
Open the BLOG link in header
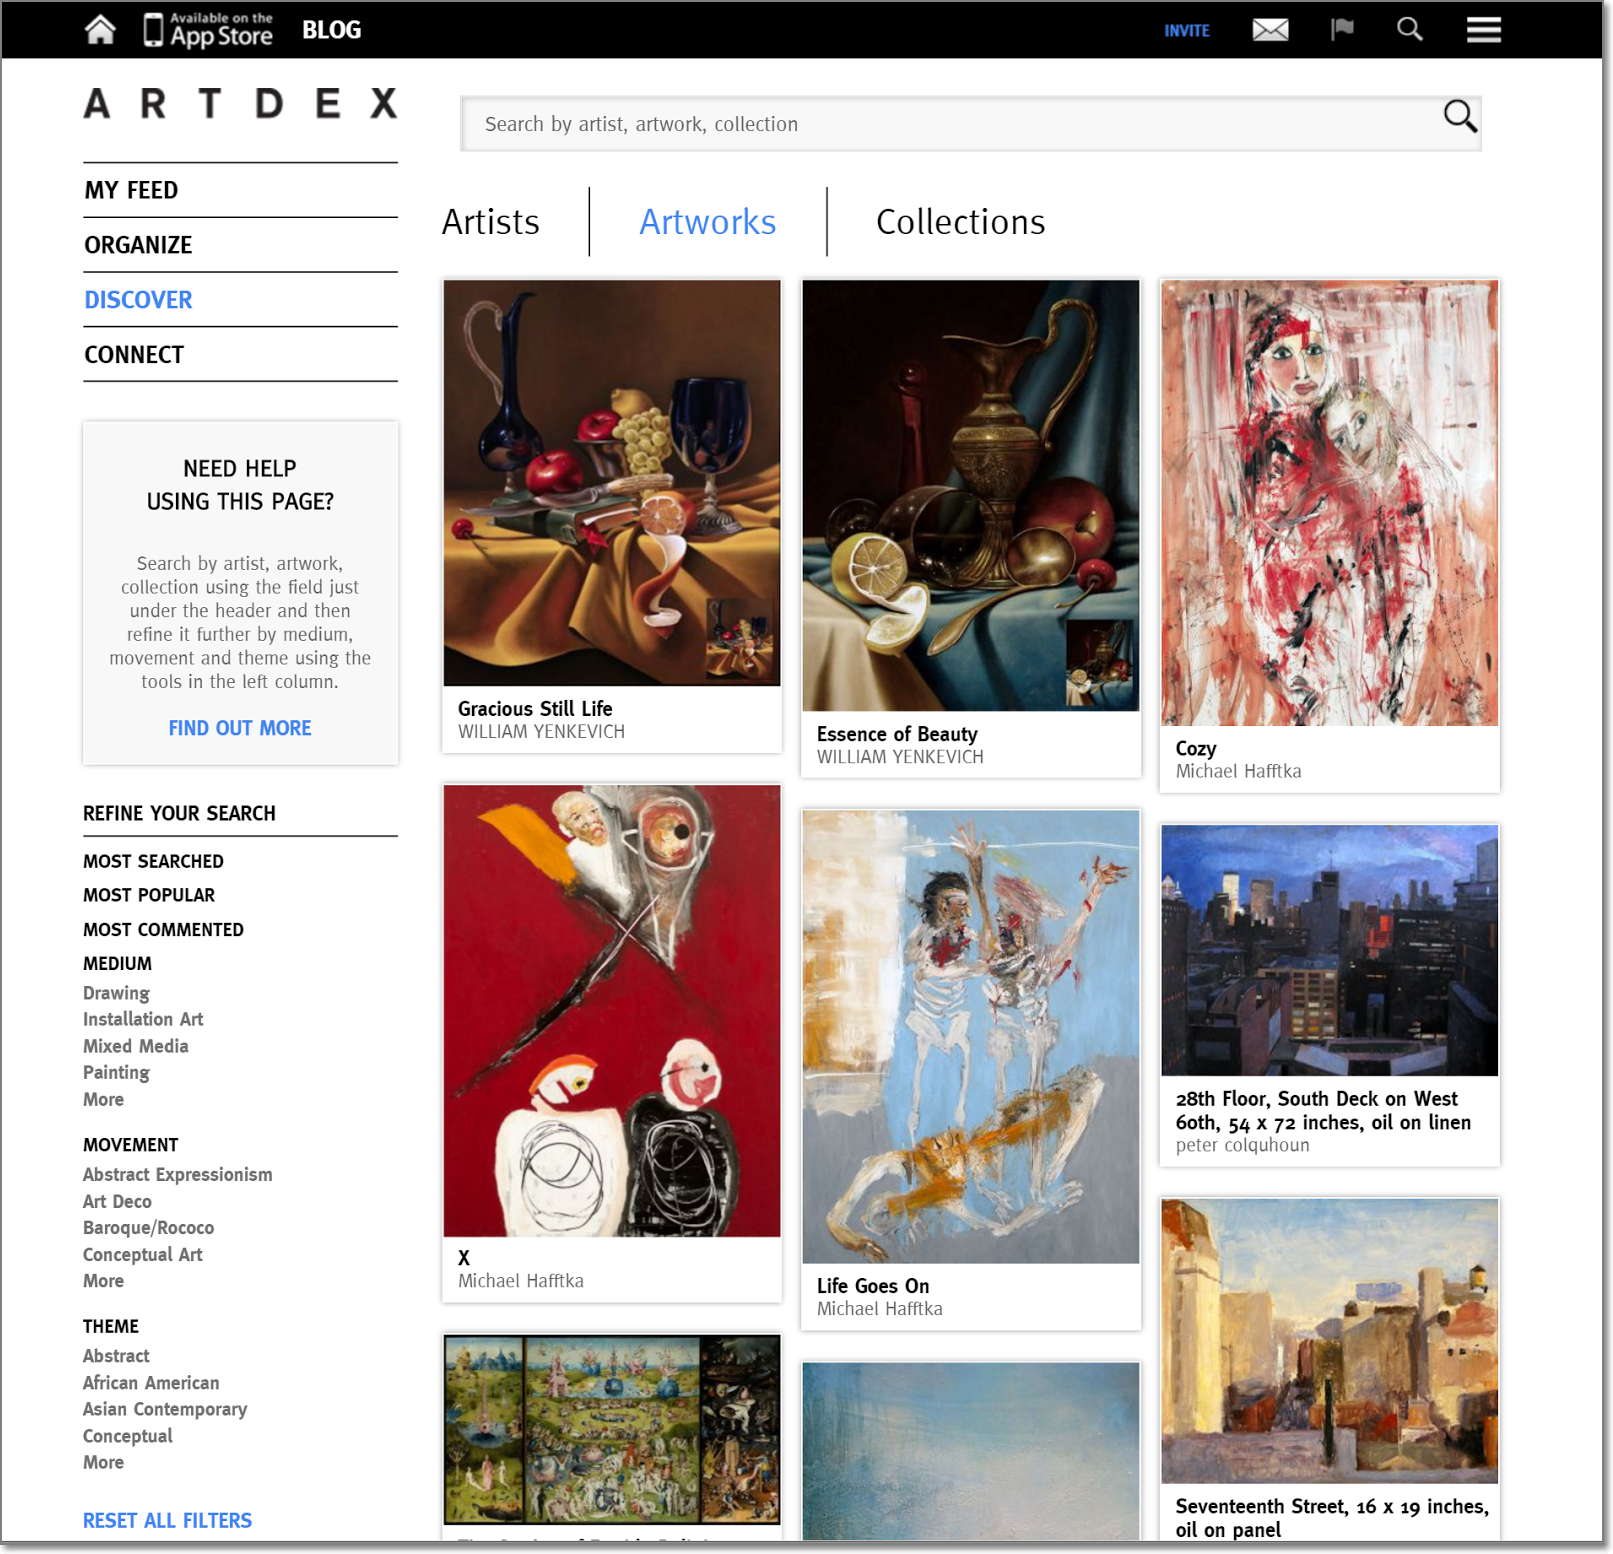[x=331, y=30]
